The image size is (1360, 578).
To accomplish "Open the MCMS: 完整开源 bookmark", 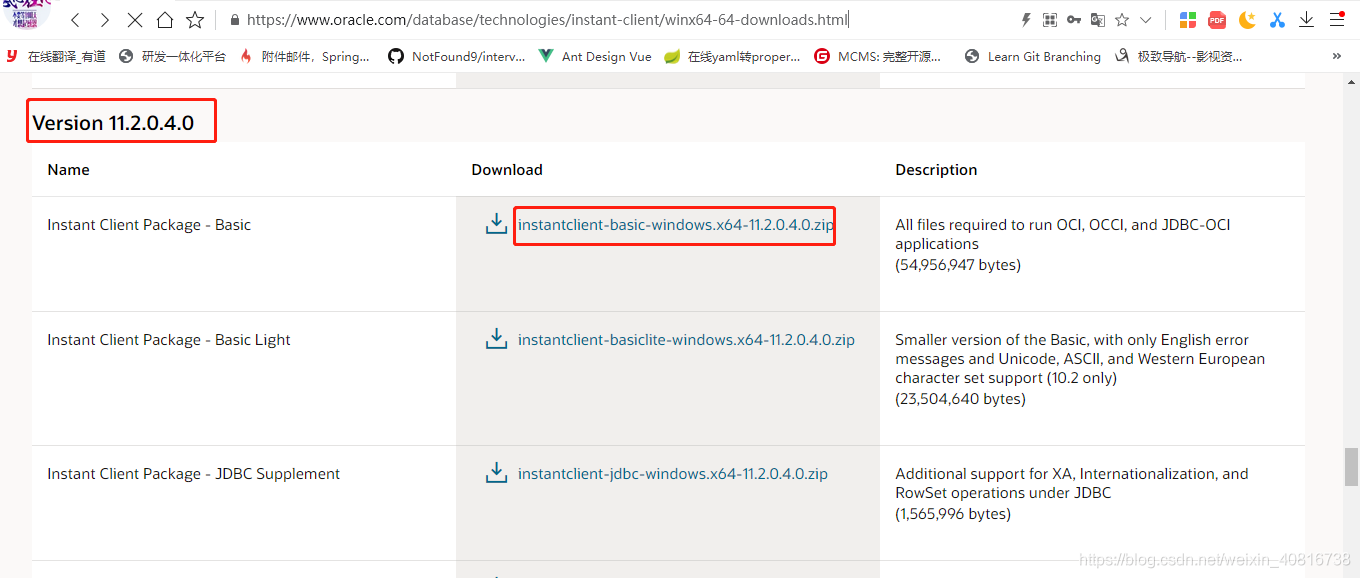I will pyautogui.click(x=877, y=57).
